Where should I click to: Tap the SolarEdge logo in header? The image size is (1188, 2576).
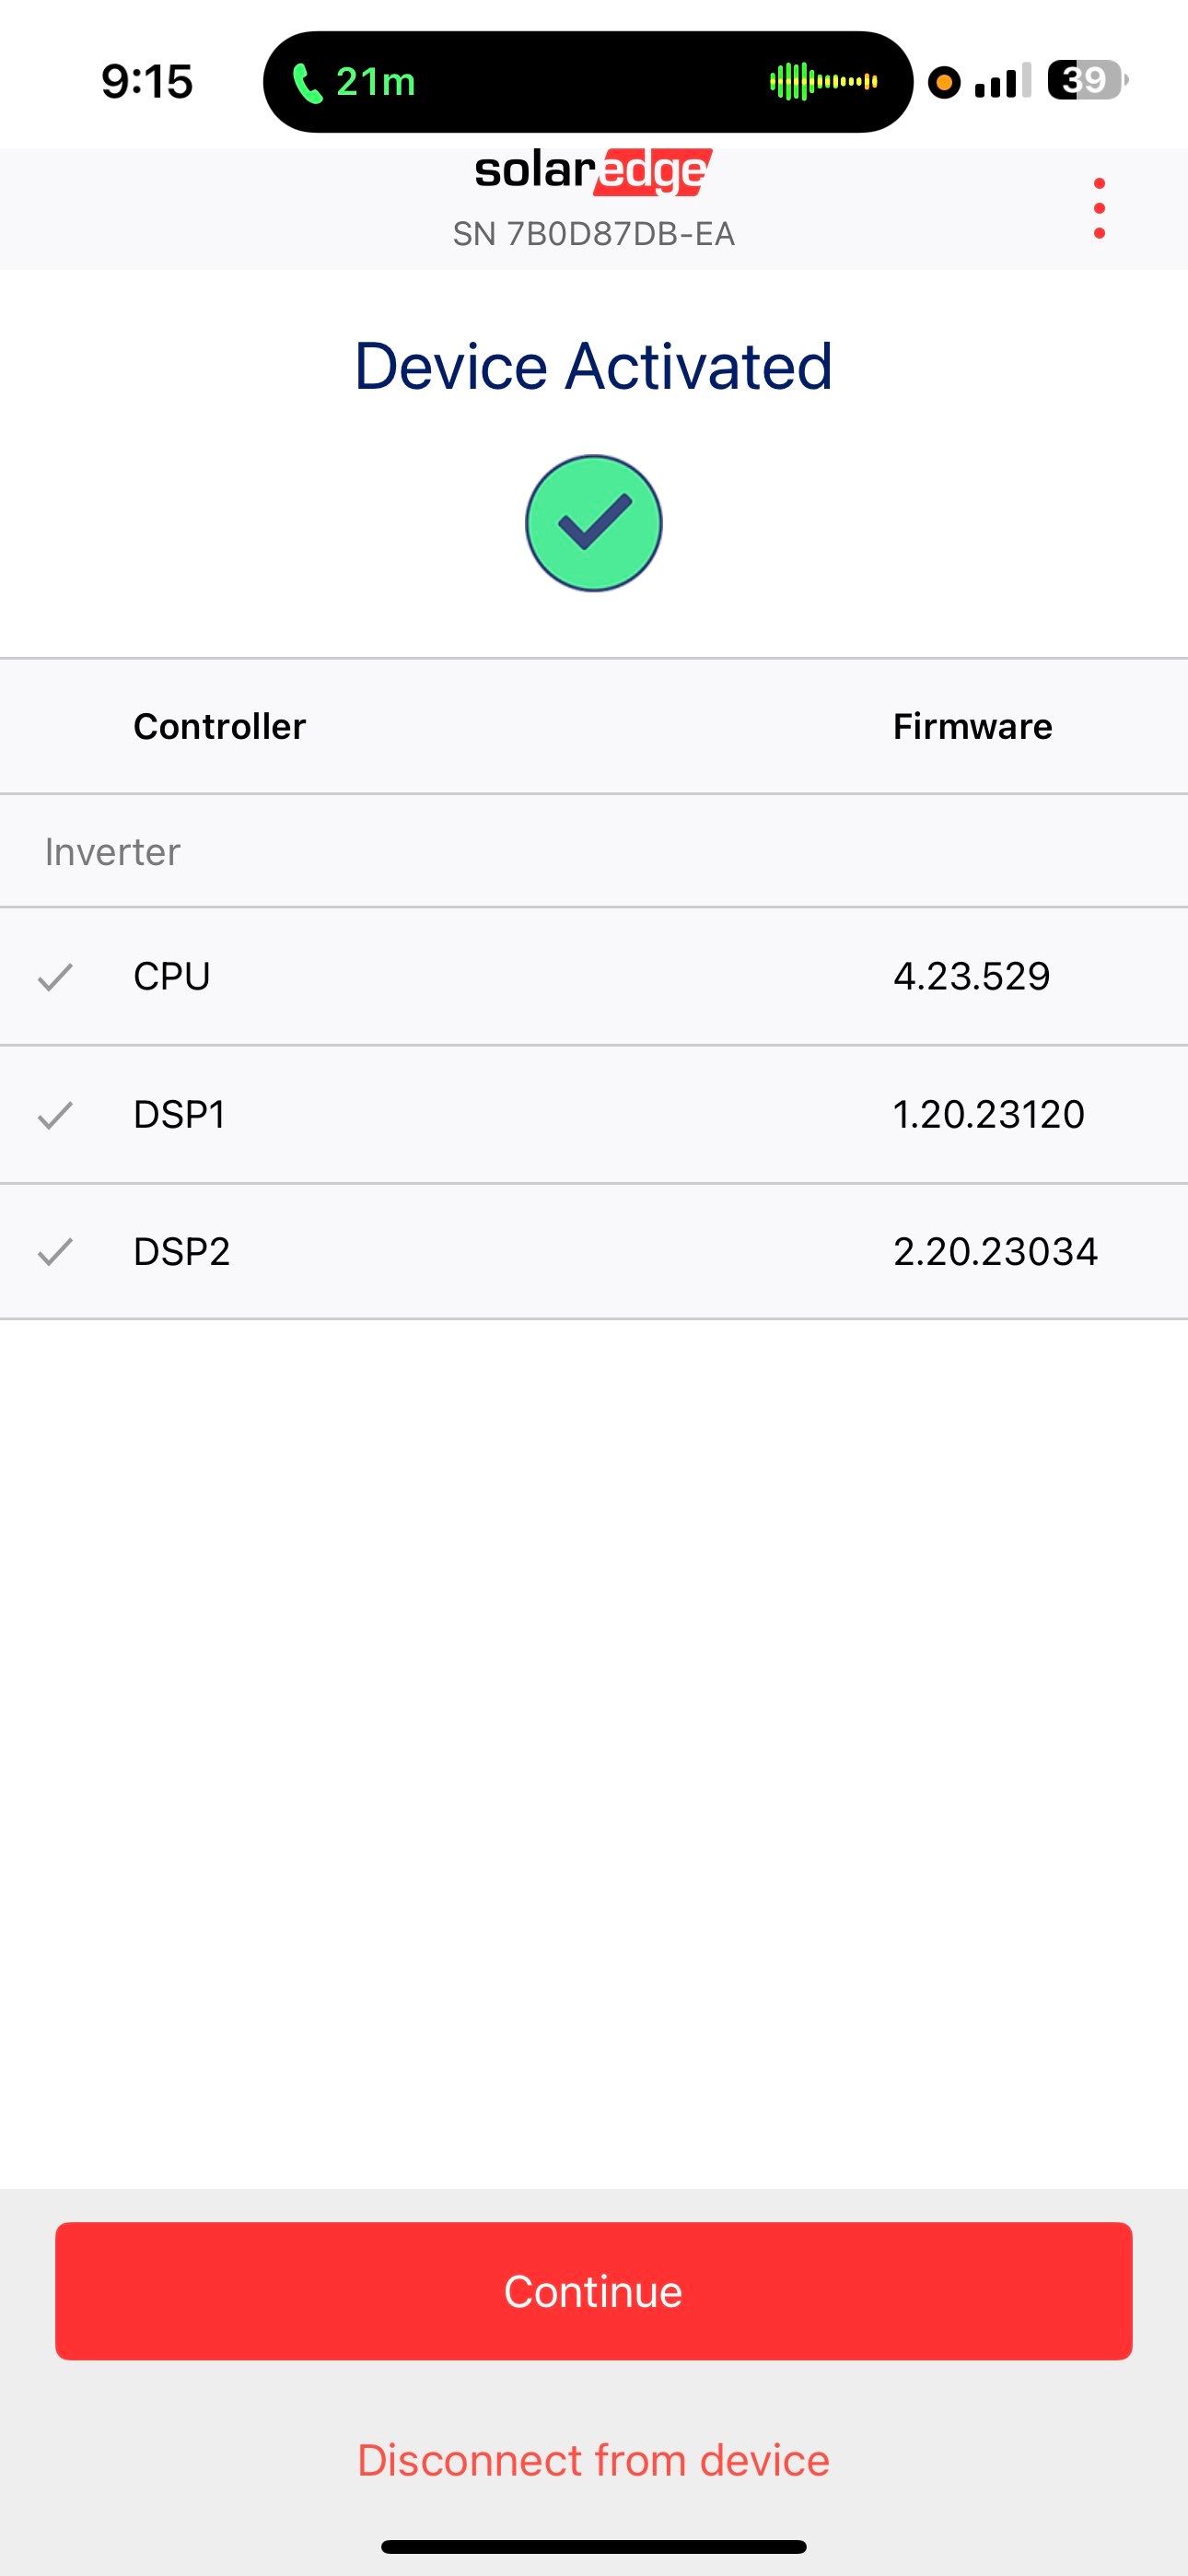[x=593, y=172]
